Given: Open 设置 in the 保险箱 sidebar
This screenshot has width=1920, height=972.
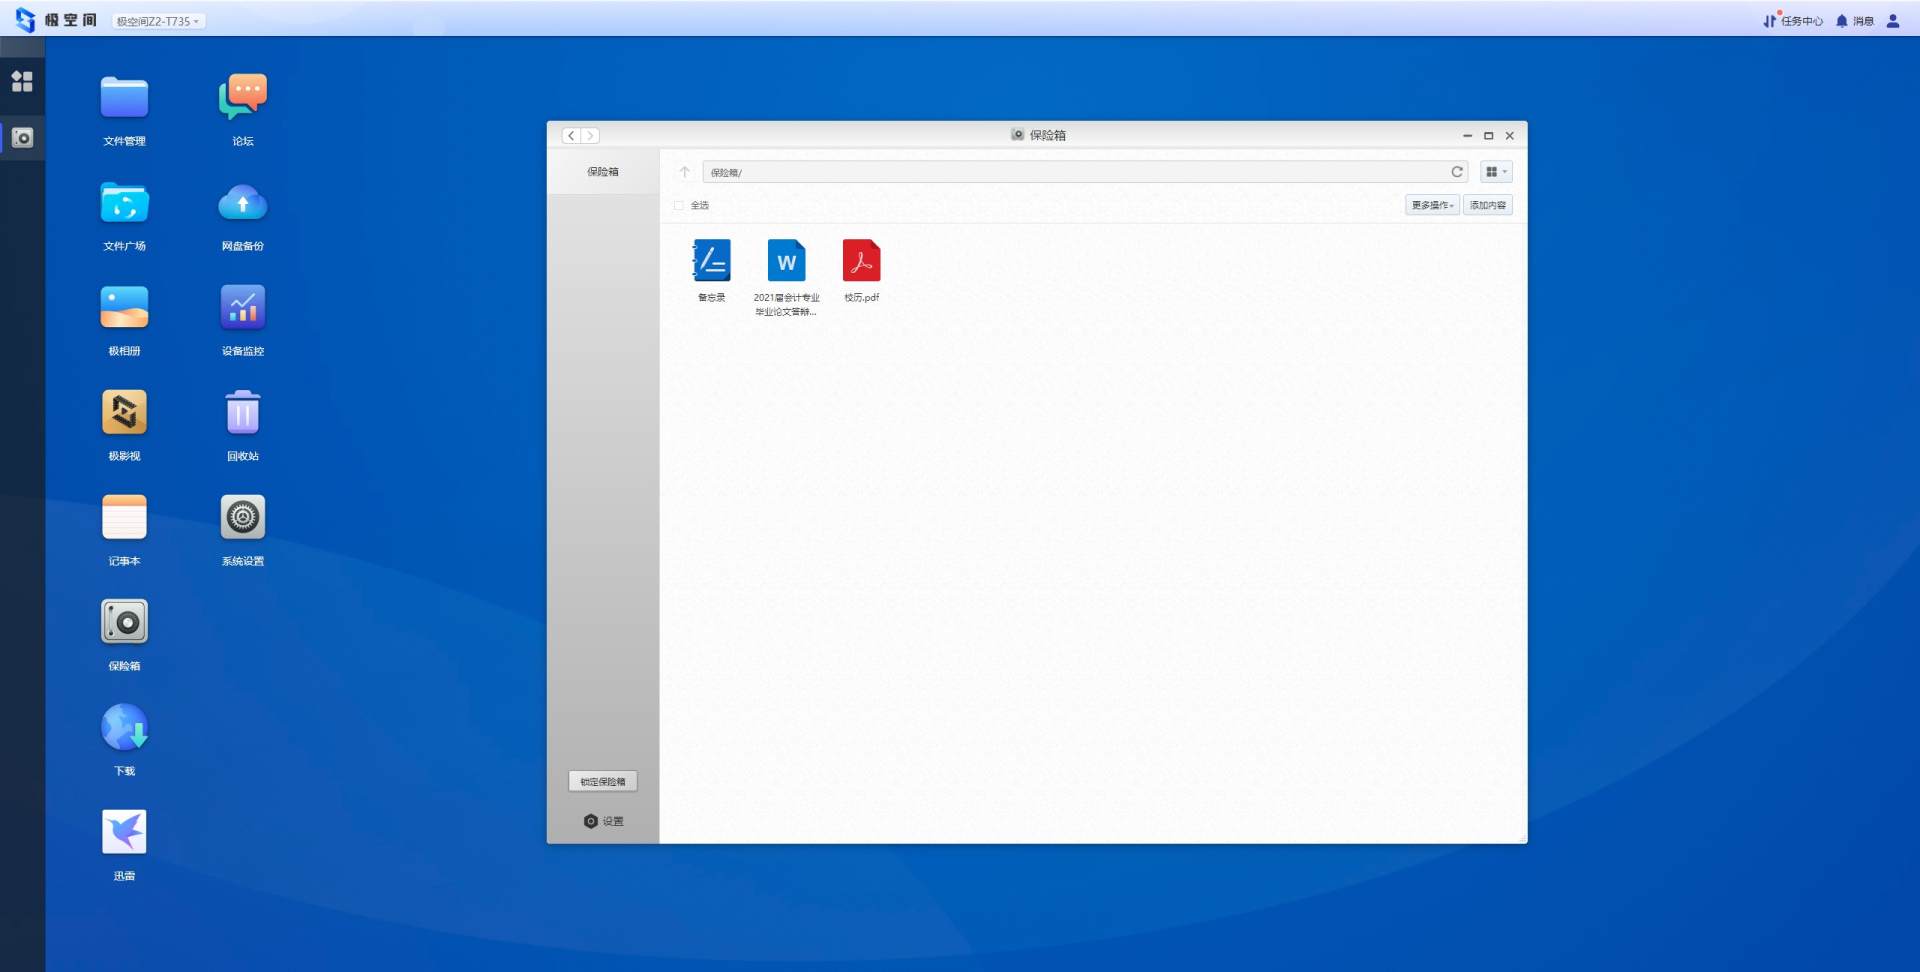Looking at the screenshot, I should coord(604,821).
